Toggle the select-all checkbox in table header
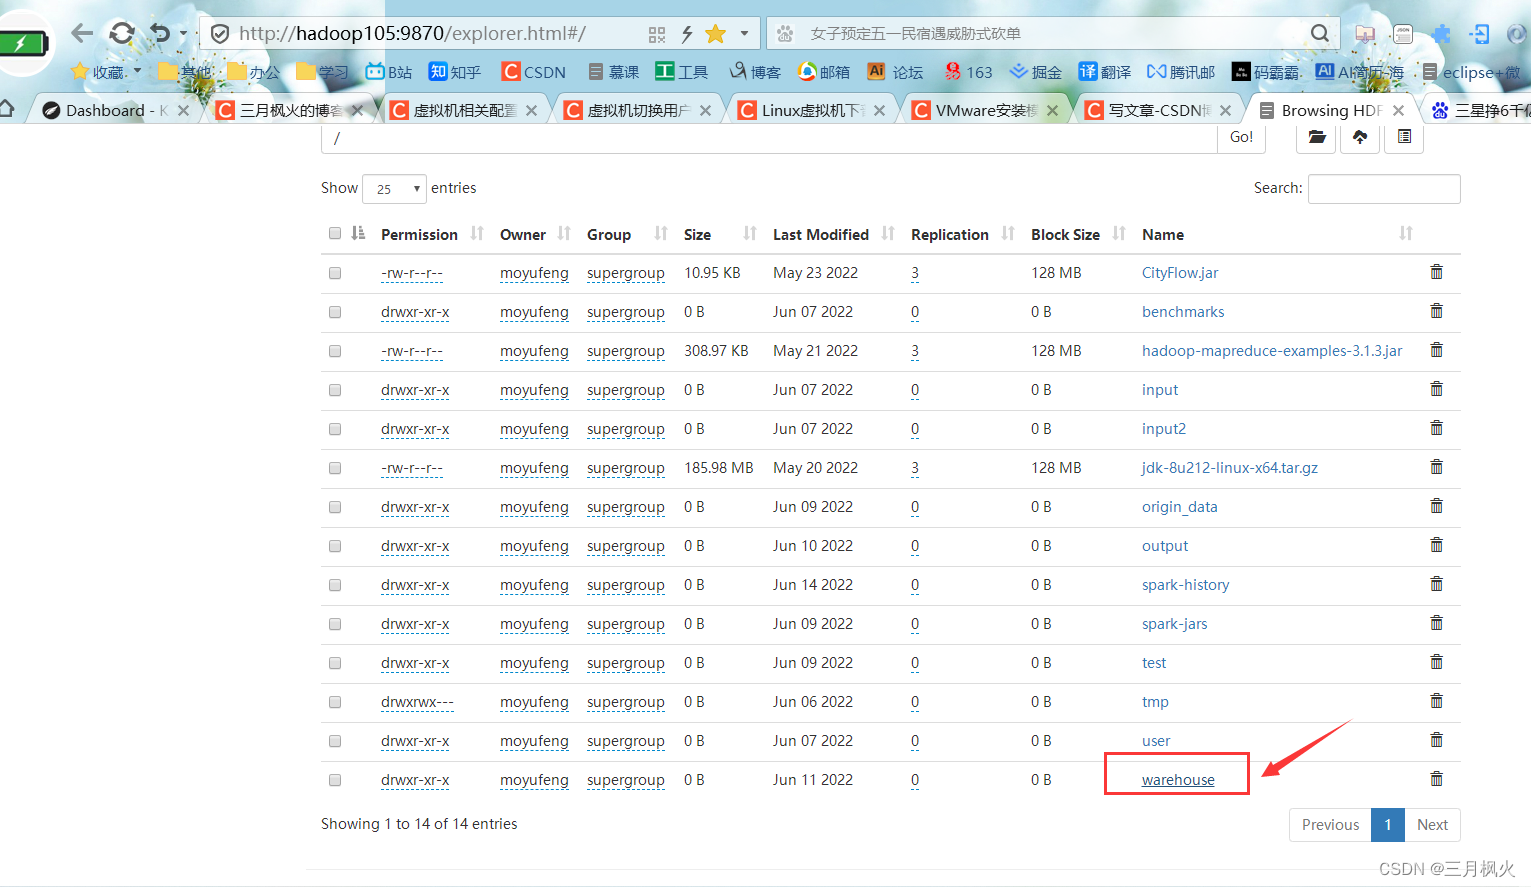This screenshot has height=887, width=1531. (x=335, y=233)
